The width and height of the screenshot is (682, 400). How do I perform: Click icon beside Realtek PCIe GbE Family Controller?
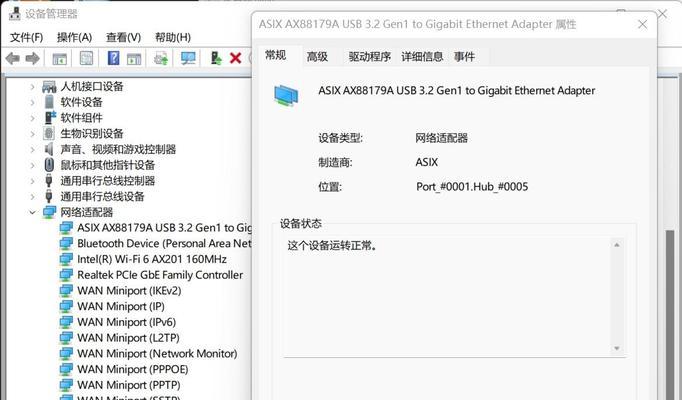coord(66,275)
